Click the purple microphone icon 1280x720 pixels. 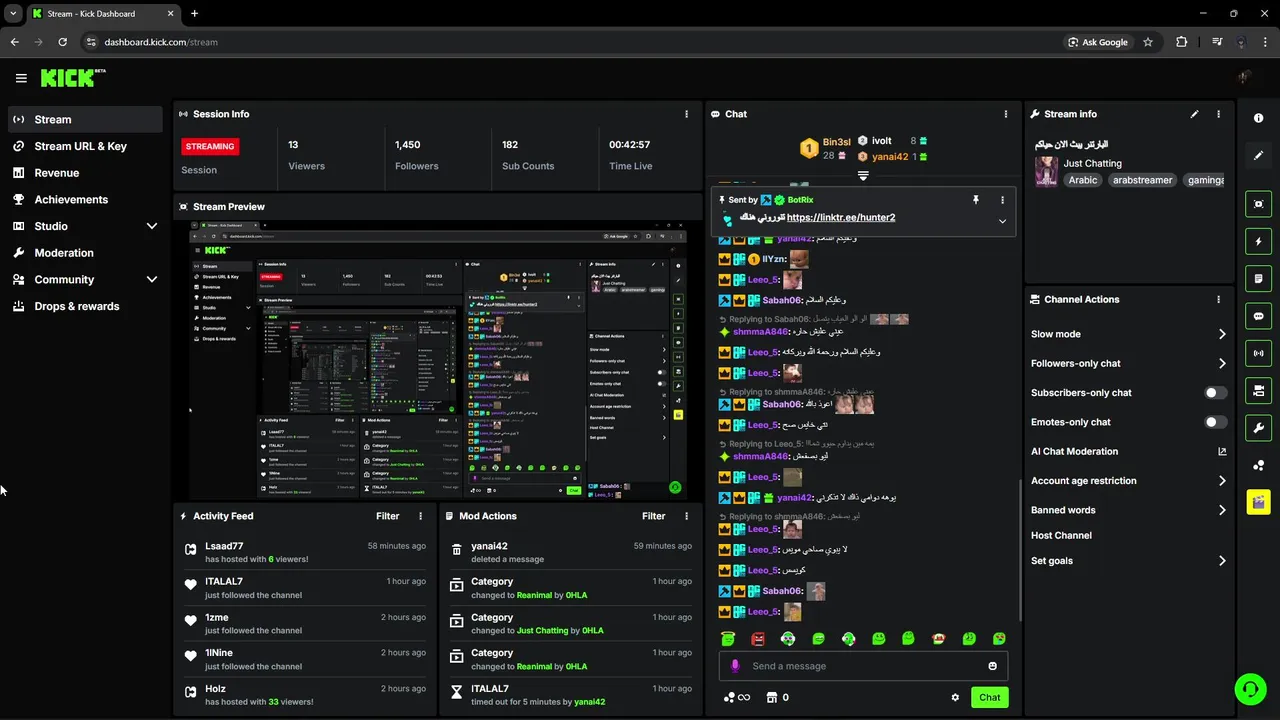click(x=735, y=666)
